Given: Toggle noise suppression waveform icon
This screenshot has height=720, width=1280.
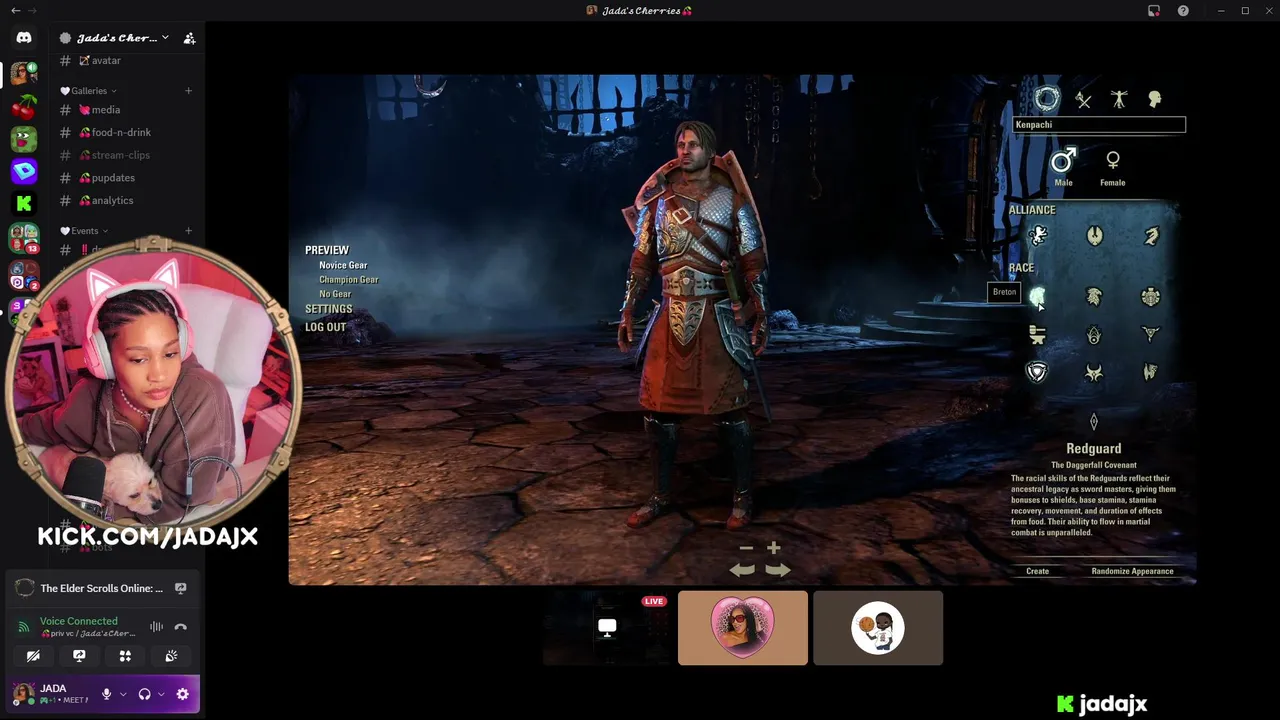Looking at the screenshot, I should [157, 627].
